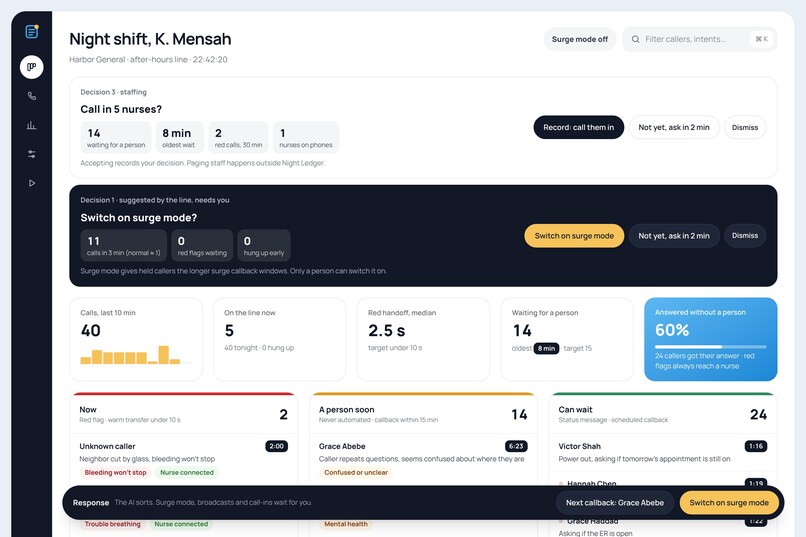Focus the Filter callers, intents field
806x537 pixels.
[x=700, y=39]
